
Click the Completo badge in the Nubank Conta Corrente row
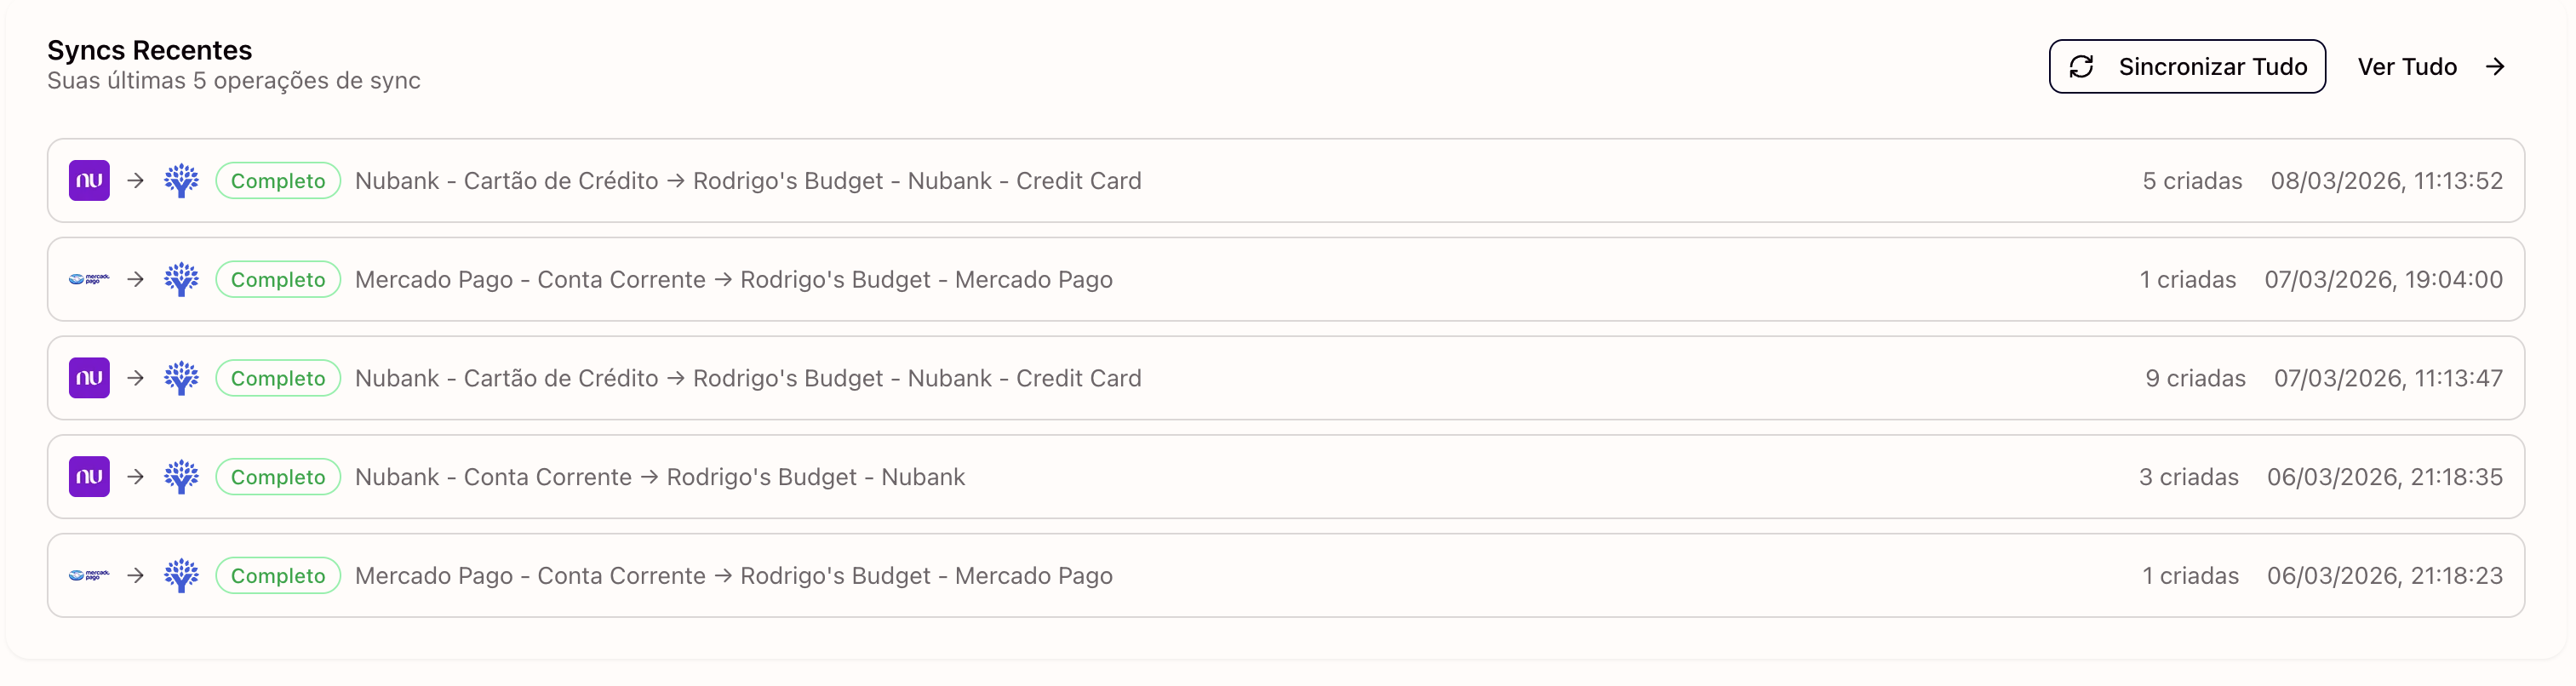278,477
